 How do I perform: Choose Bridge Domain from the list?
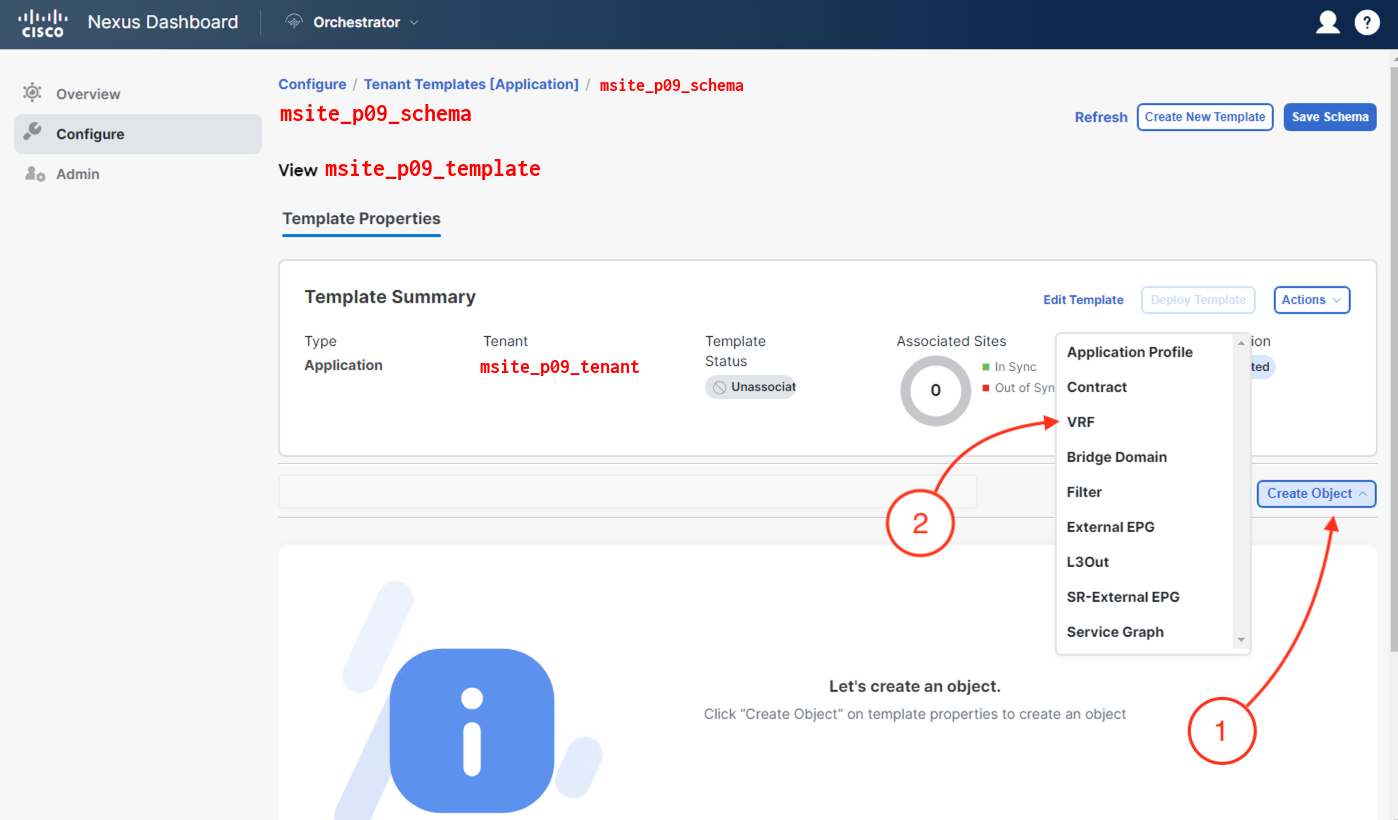click(1116, 457)
